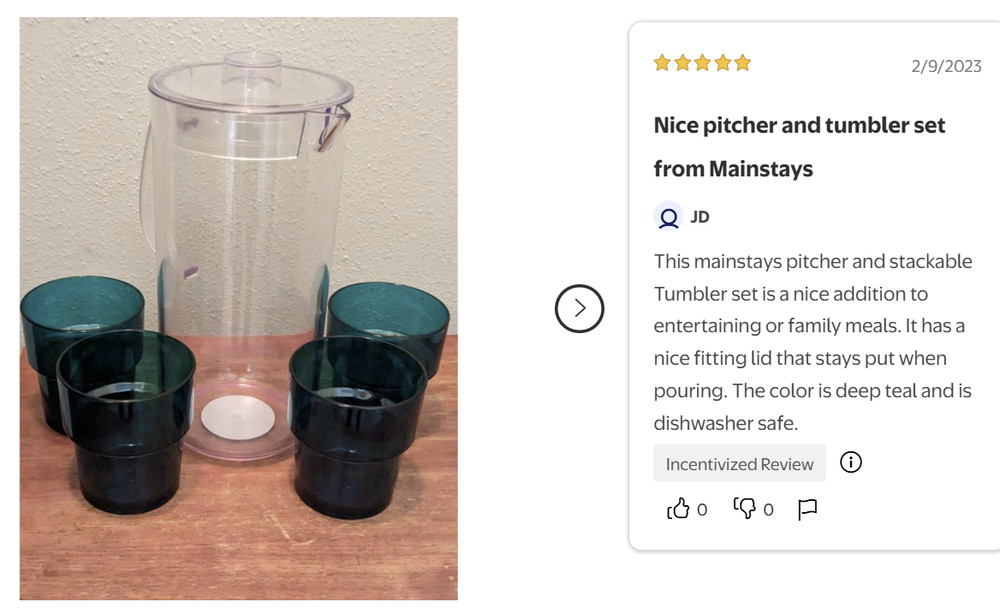Select the first star of the rating

pyautogui.click(x=662, y=62)
